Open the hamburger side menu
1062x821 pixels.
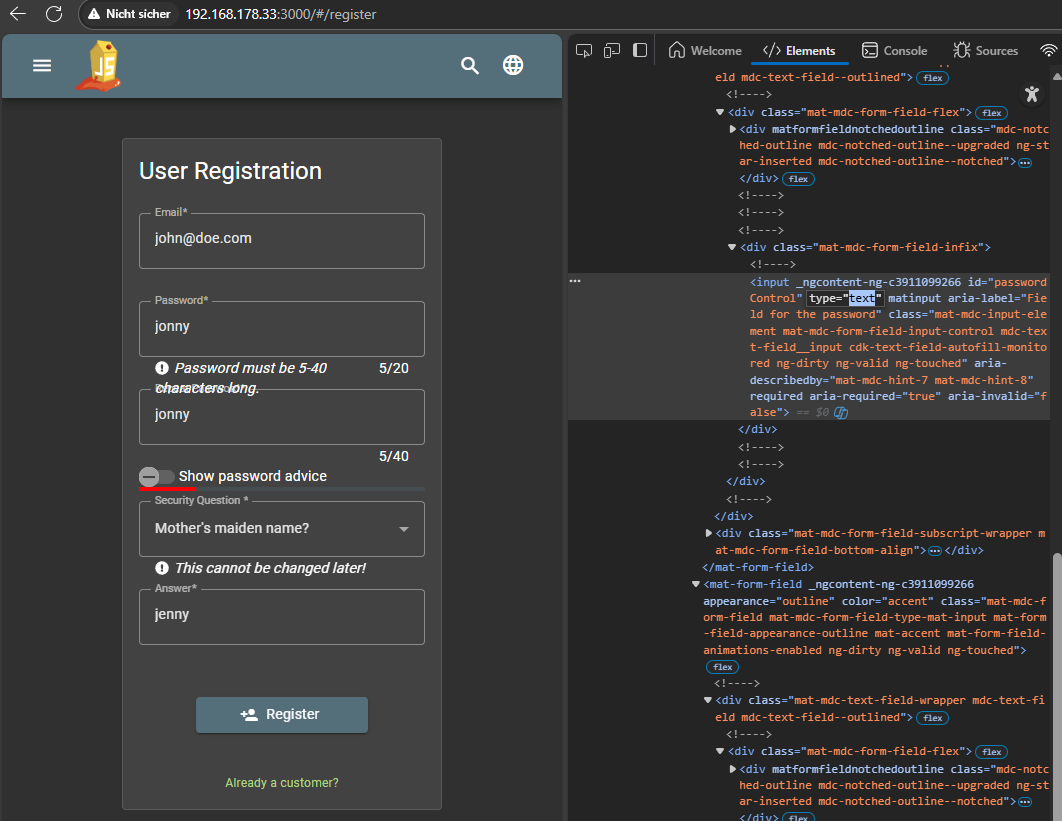coord(42,66)
